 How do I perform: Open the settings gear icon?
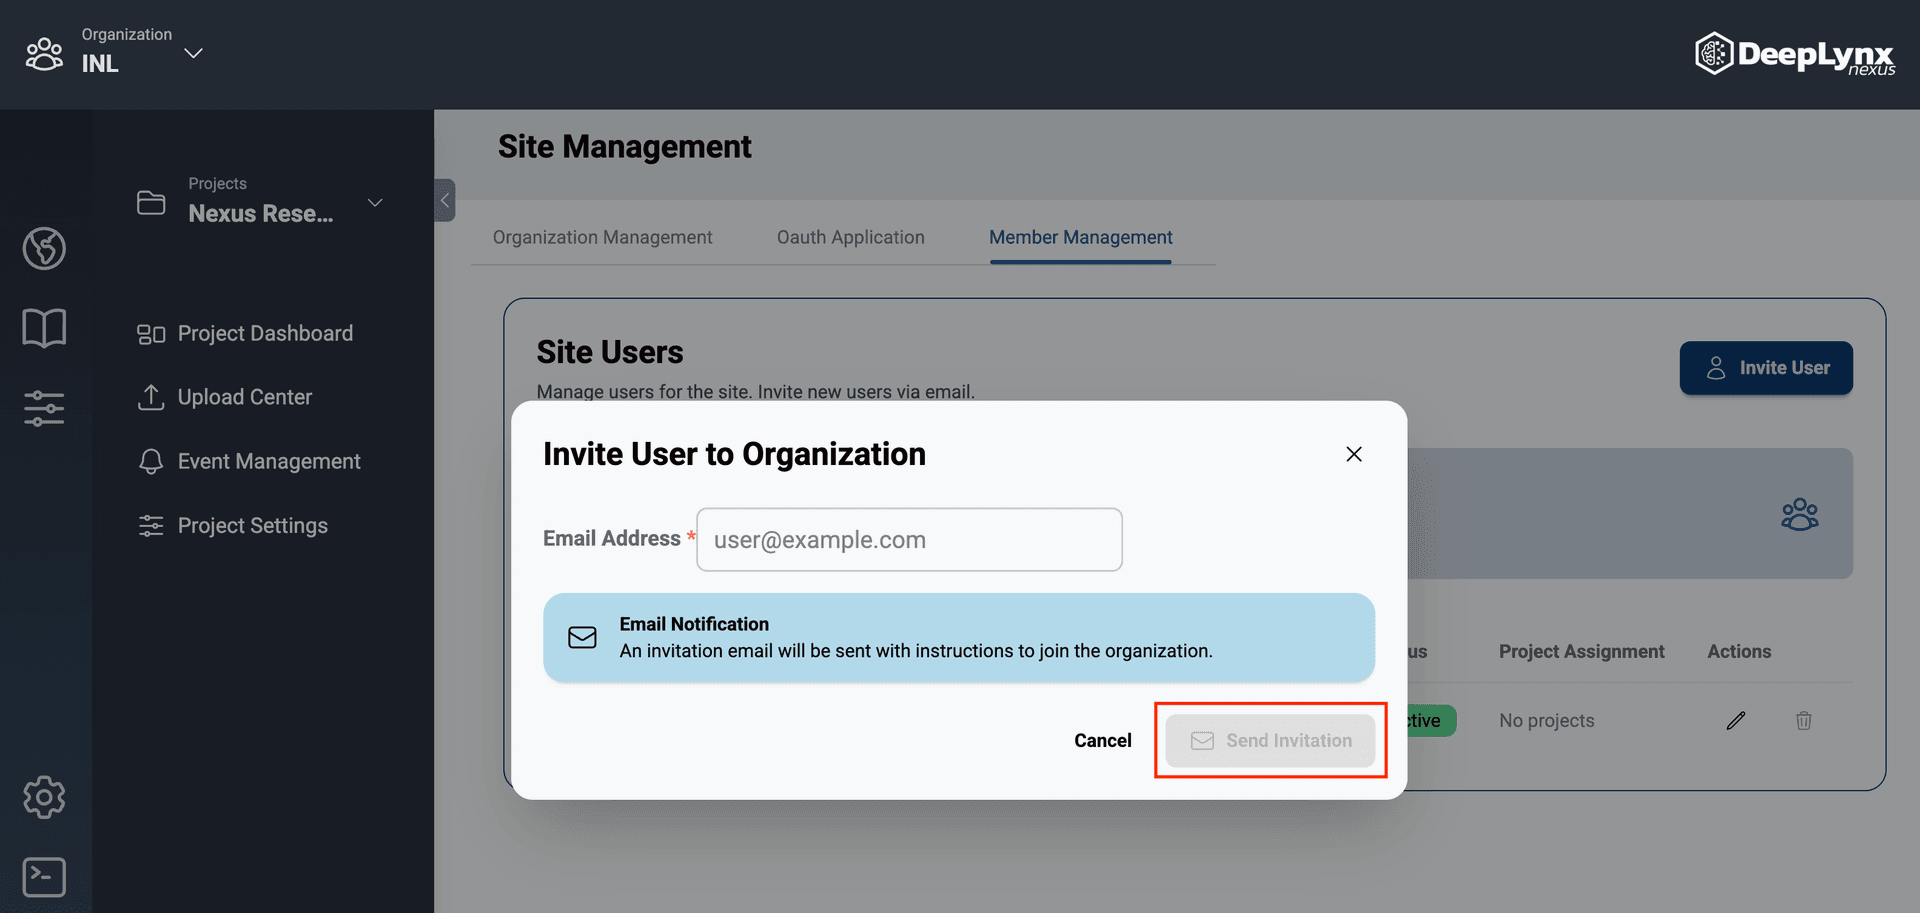pos(44,797)
